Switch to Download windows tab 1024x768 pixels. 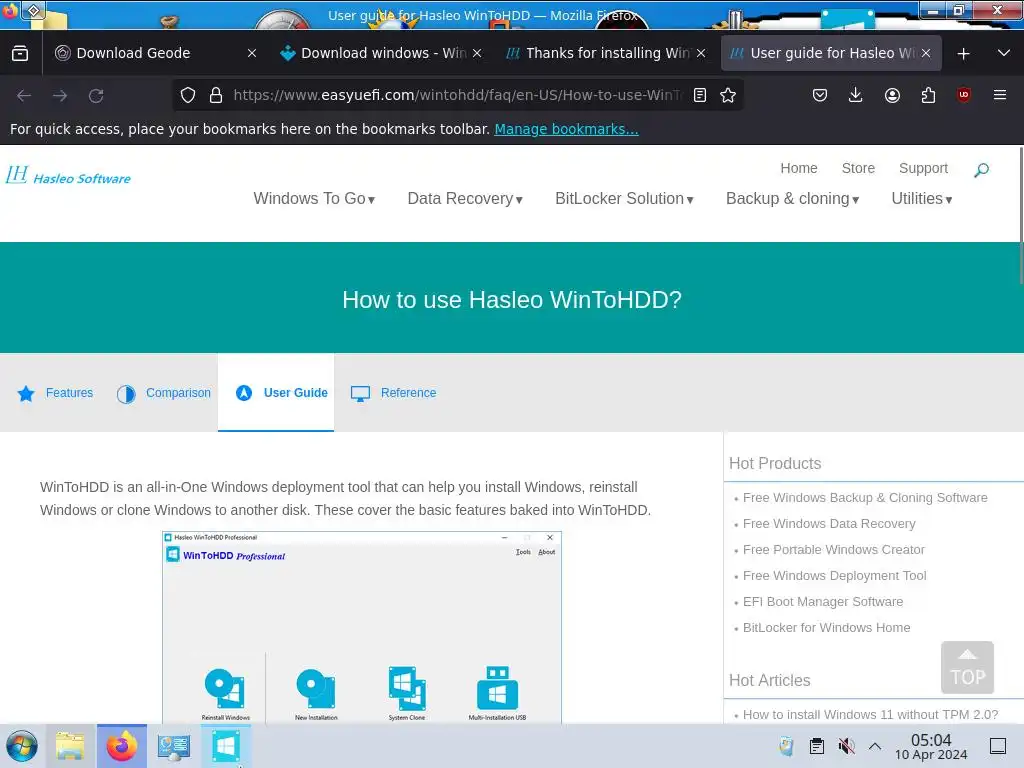click(383, 54)
